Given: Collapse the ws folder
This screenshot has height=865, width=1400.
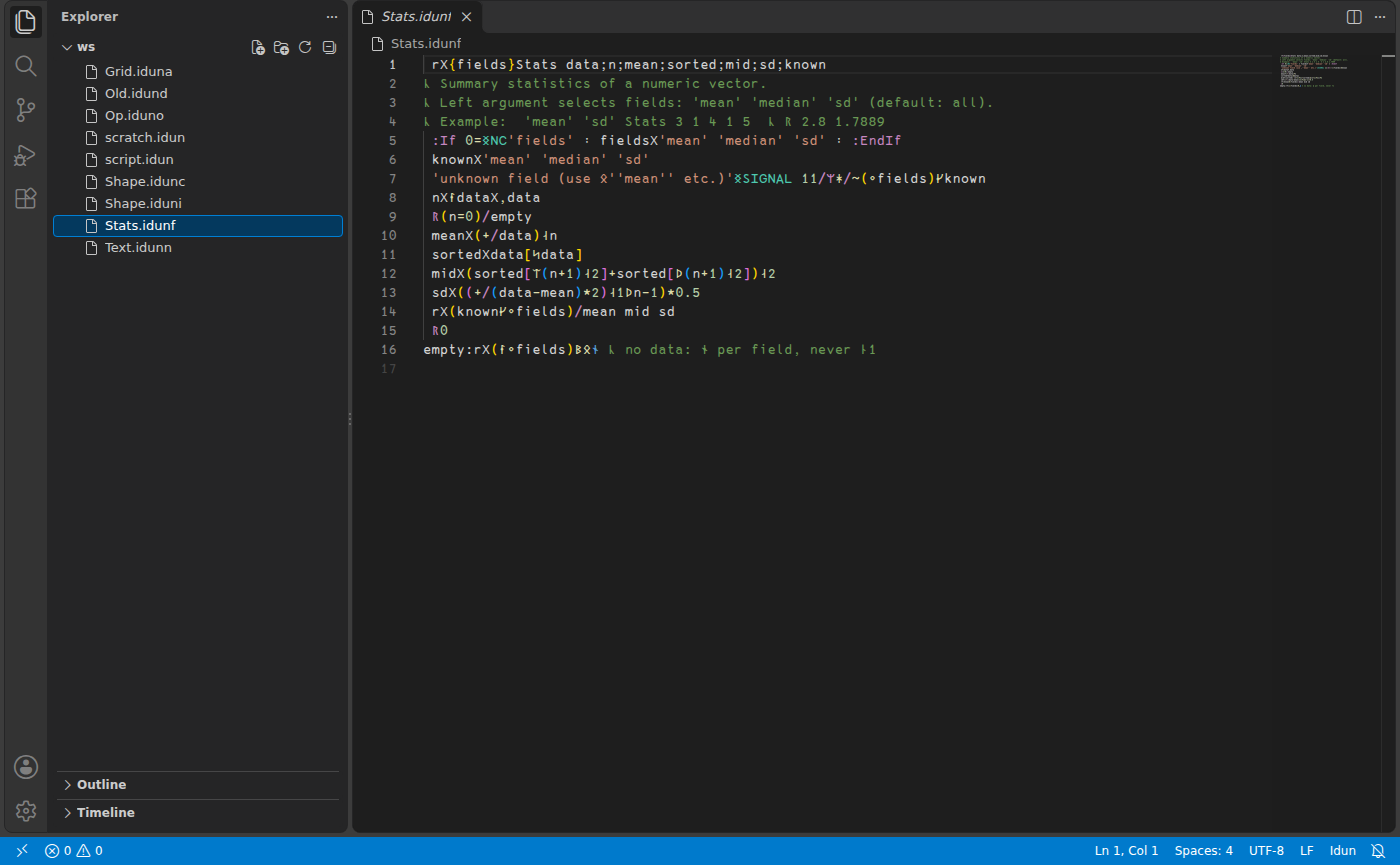Looking at the screenshot, I should click(x=67, y=47).
